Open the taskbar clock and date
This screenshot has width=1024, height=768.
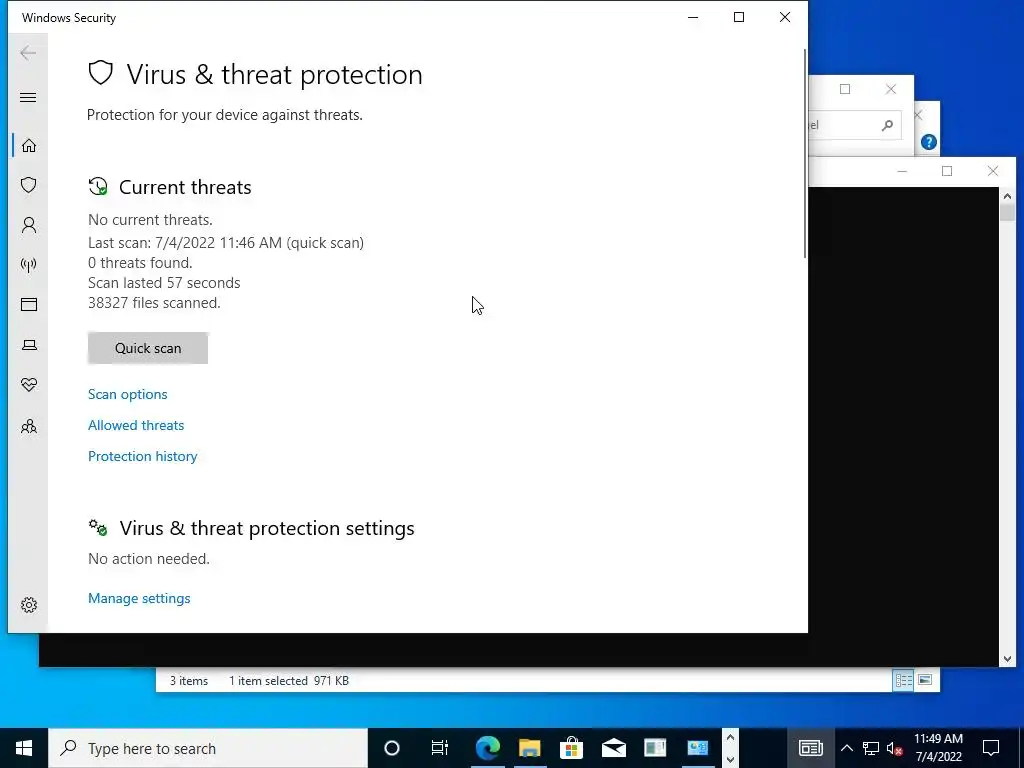938,748
